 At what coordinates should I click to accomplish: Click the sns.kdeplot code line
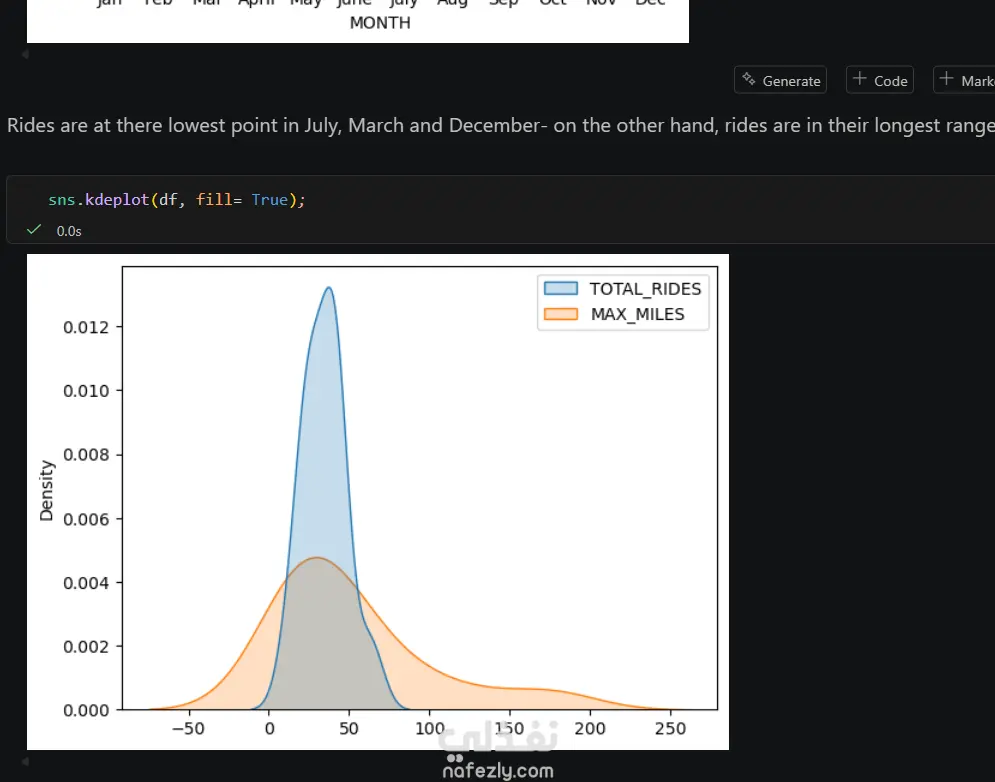(x=177, y=200)
